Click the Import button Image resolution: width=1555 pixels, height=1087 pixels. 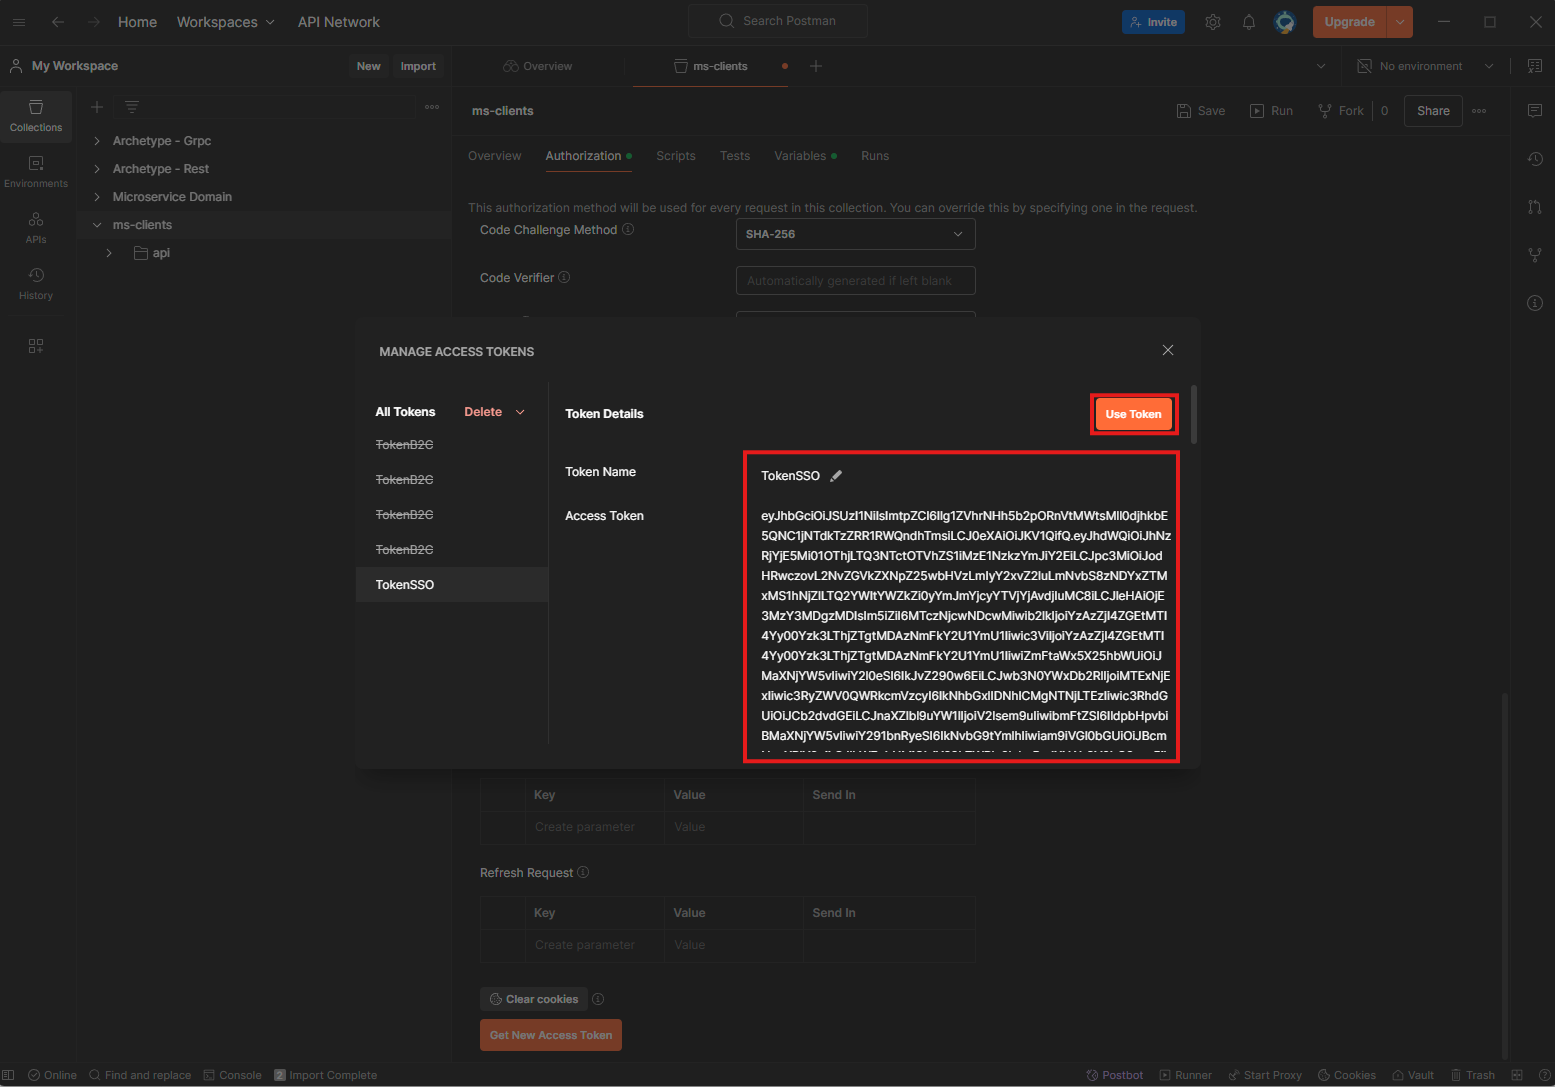pyautogui.click(x=418, y=66)
